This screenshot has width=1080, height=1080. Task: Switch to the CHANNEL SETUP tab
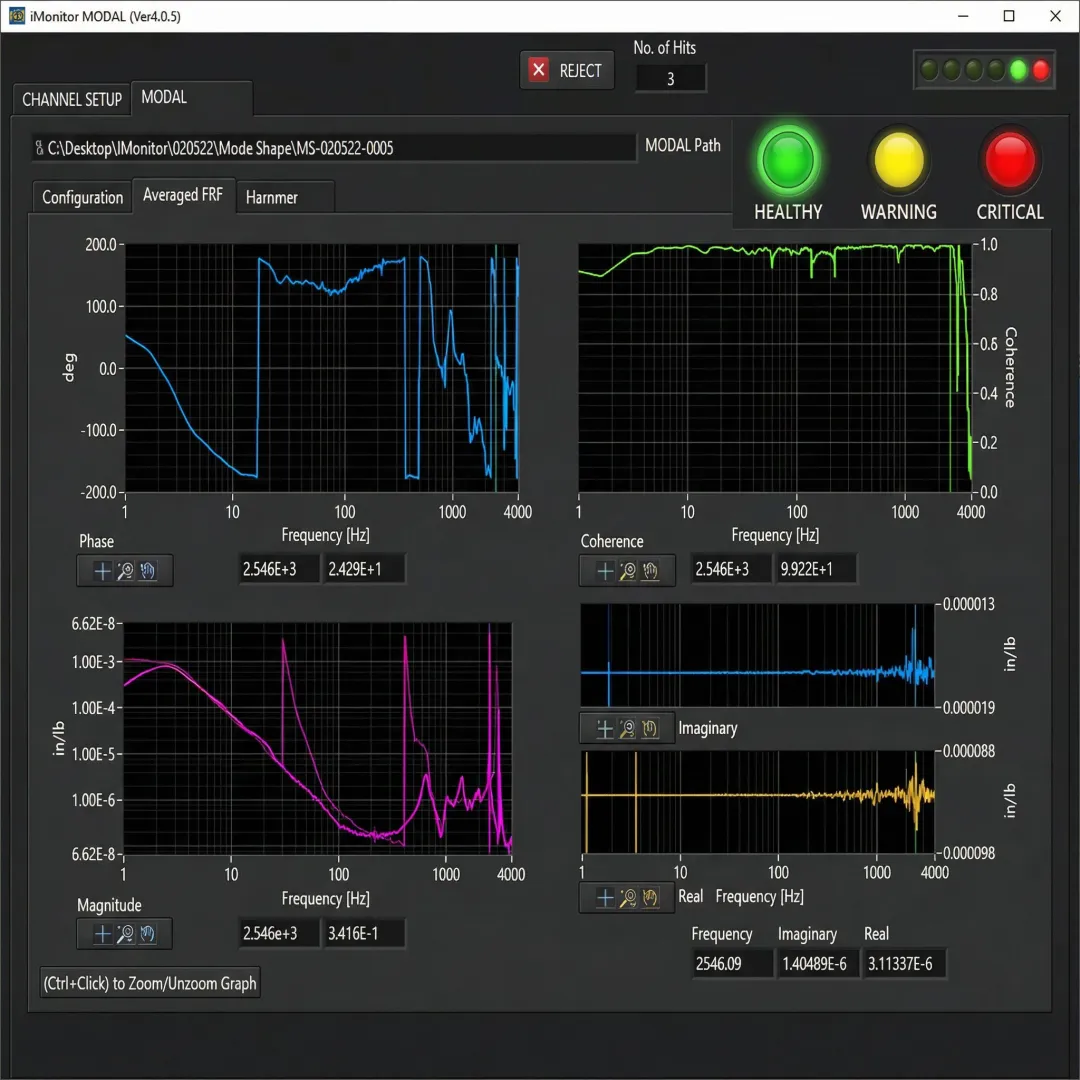[72, 99]
